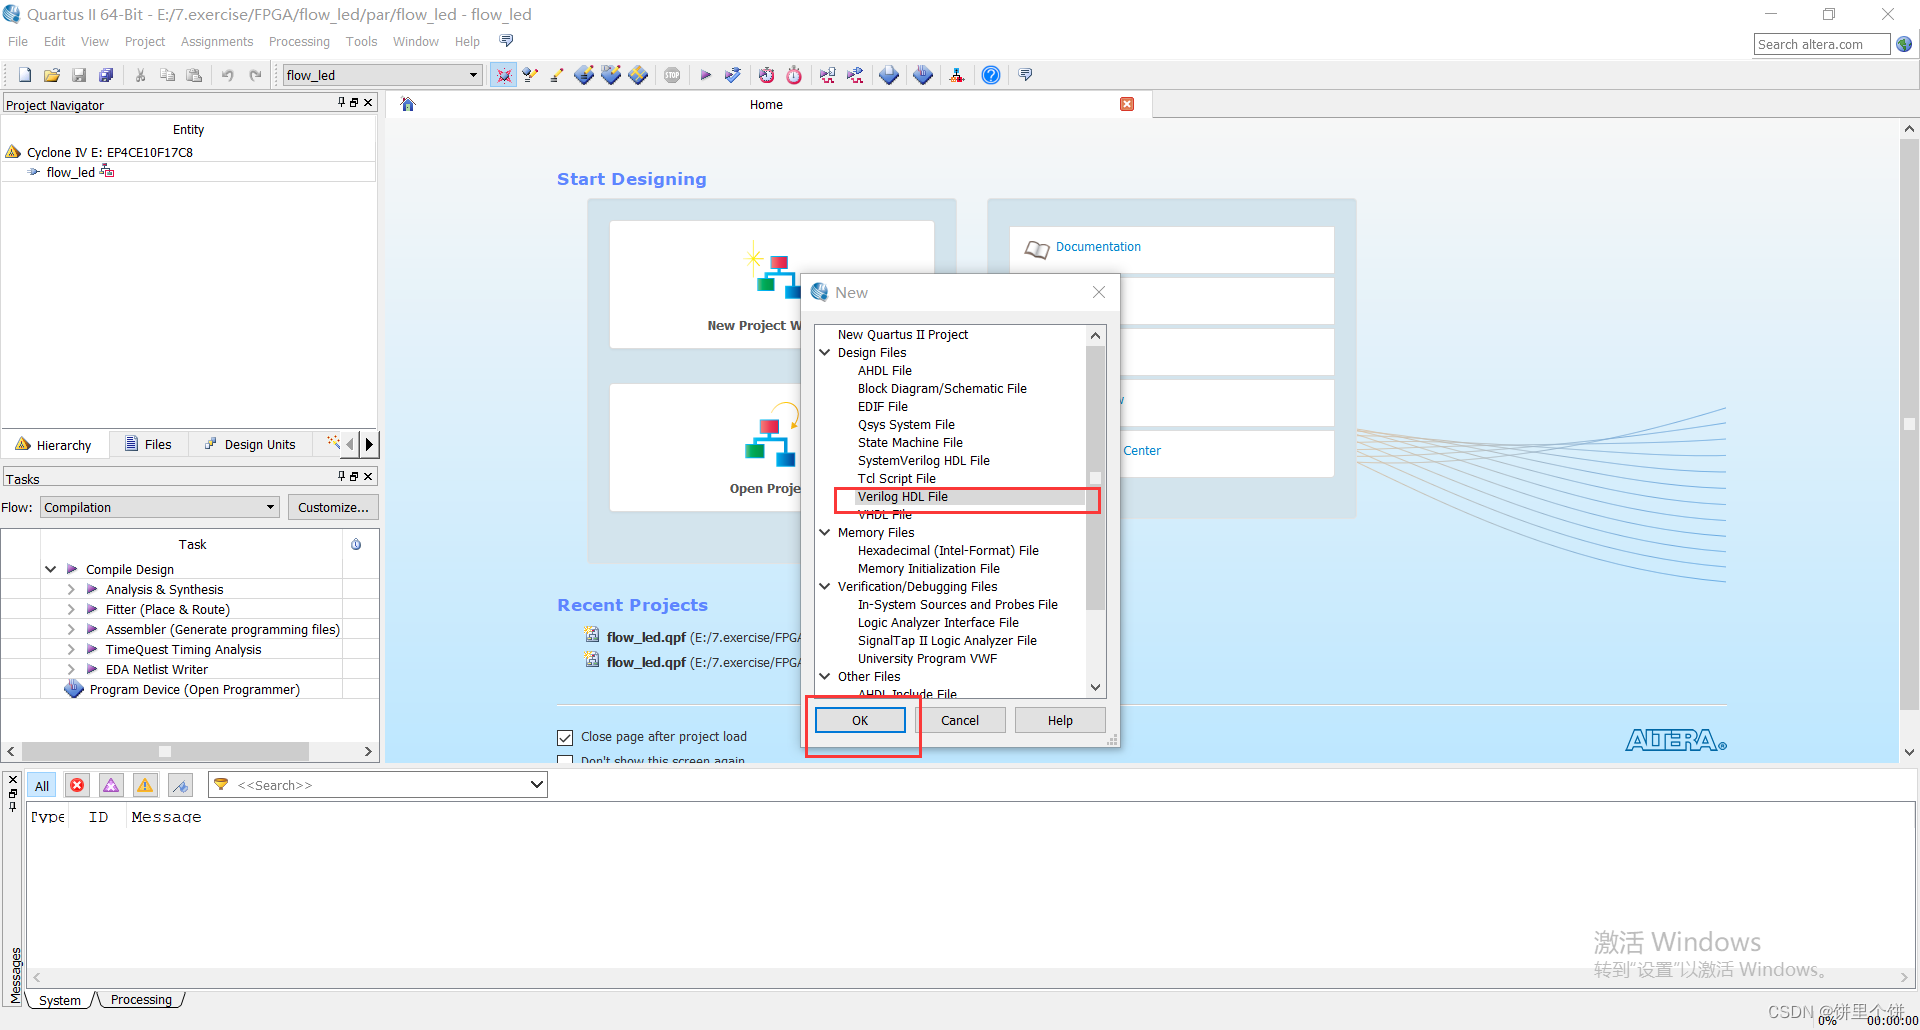Viewport: 1920px width, 1030px height.
Task: Click the Undo arrow icon
Action: (x=228, y=75)
